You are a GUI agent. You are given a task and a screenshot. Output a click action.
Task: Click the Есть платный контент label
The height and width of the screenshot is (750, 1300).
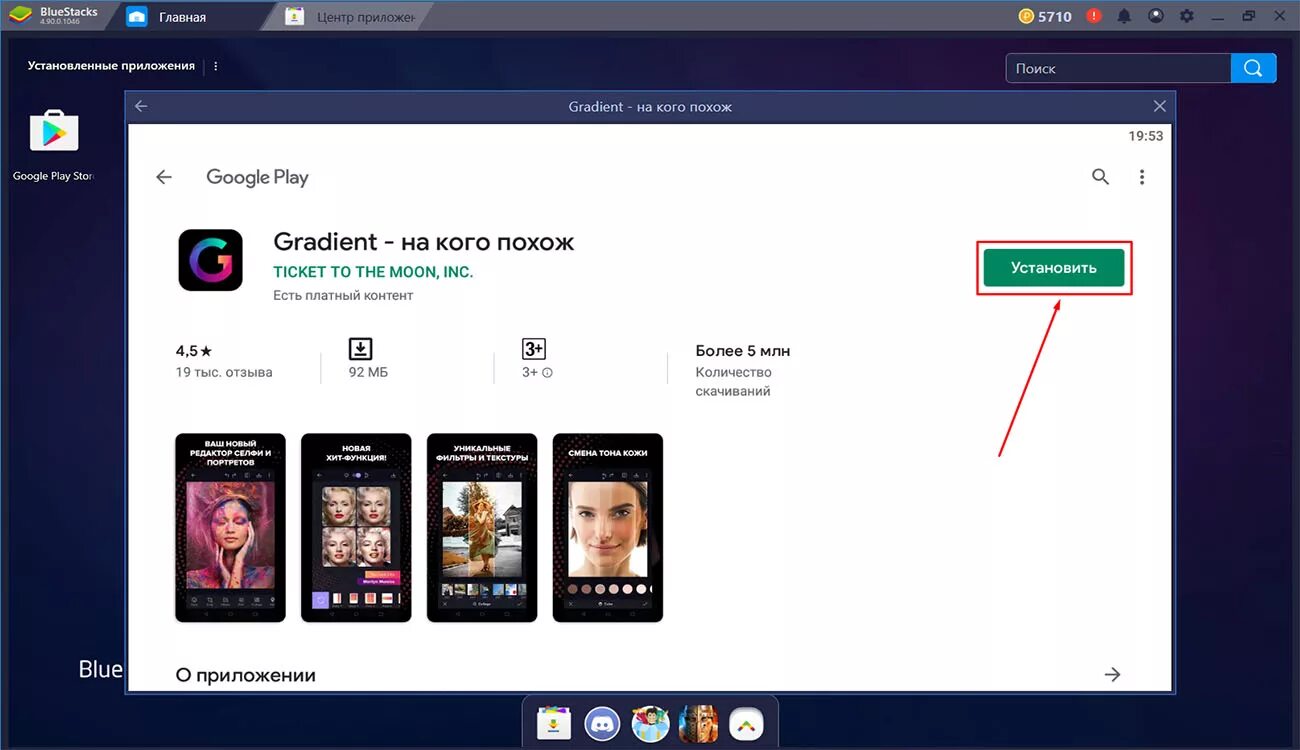tap(343, 296)
